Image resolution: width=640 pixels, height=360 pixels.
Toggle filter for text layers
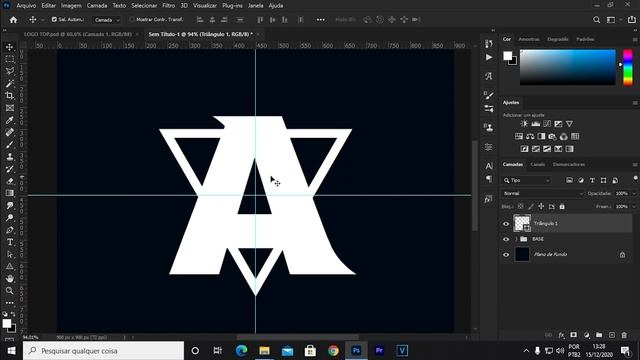[592, 180]
